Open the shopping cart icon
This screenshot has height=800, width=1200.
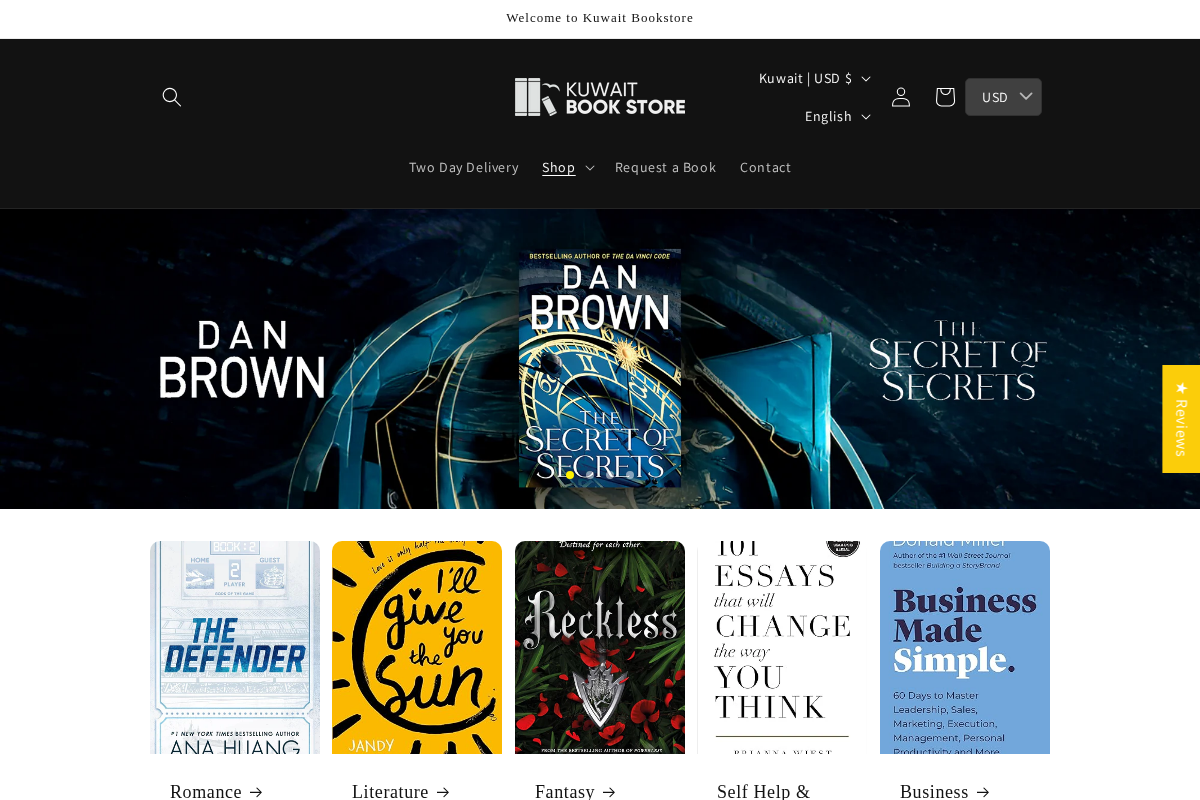point(944,96)
